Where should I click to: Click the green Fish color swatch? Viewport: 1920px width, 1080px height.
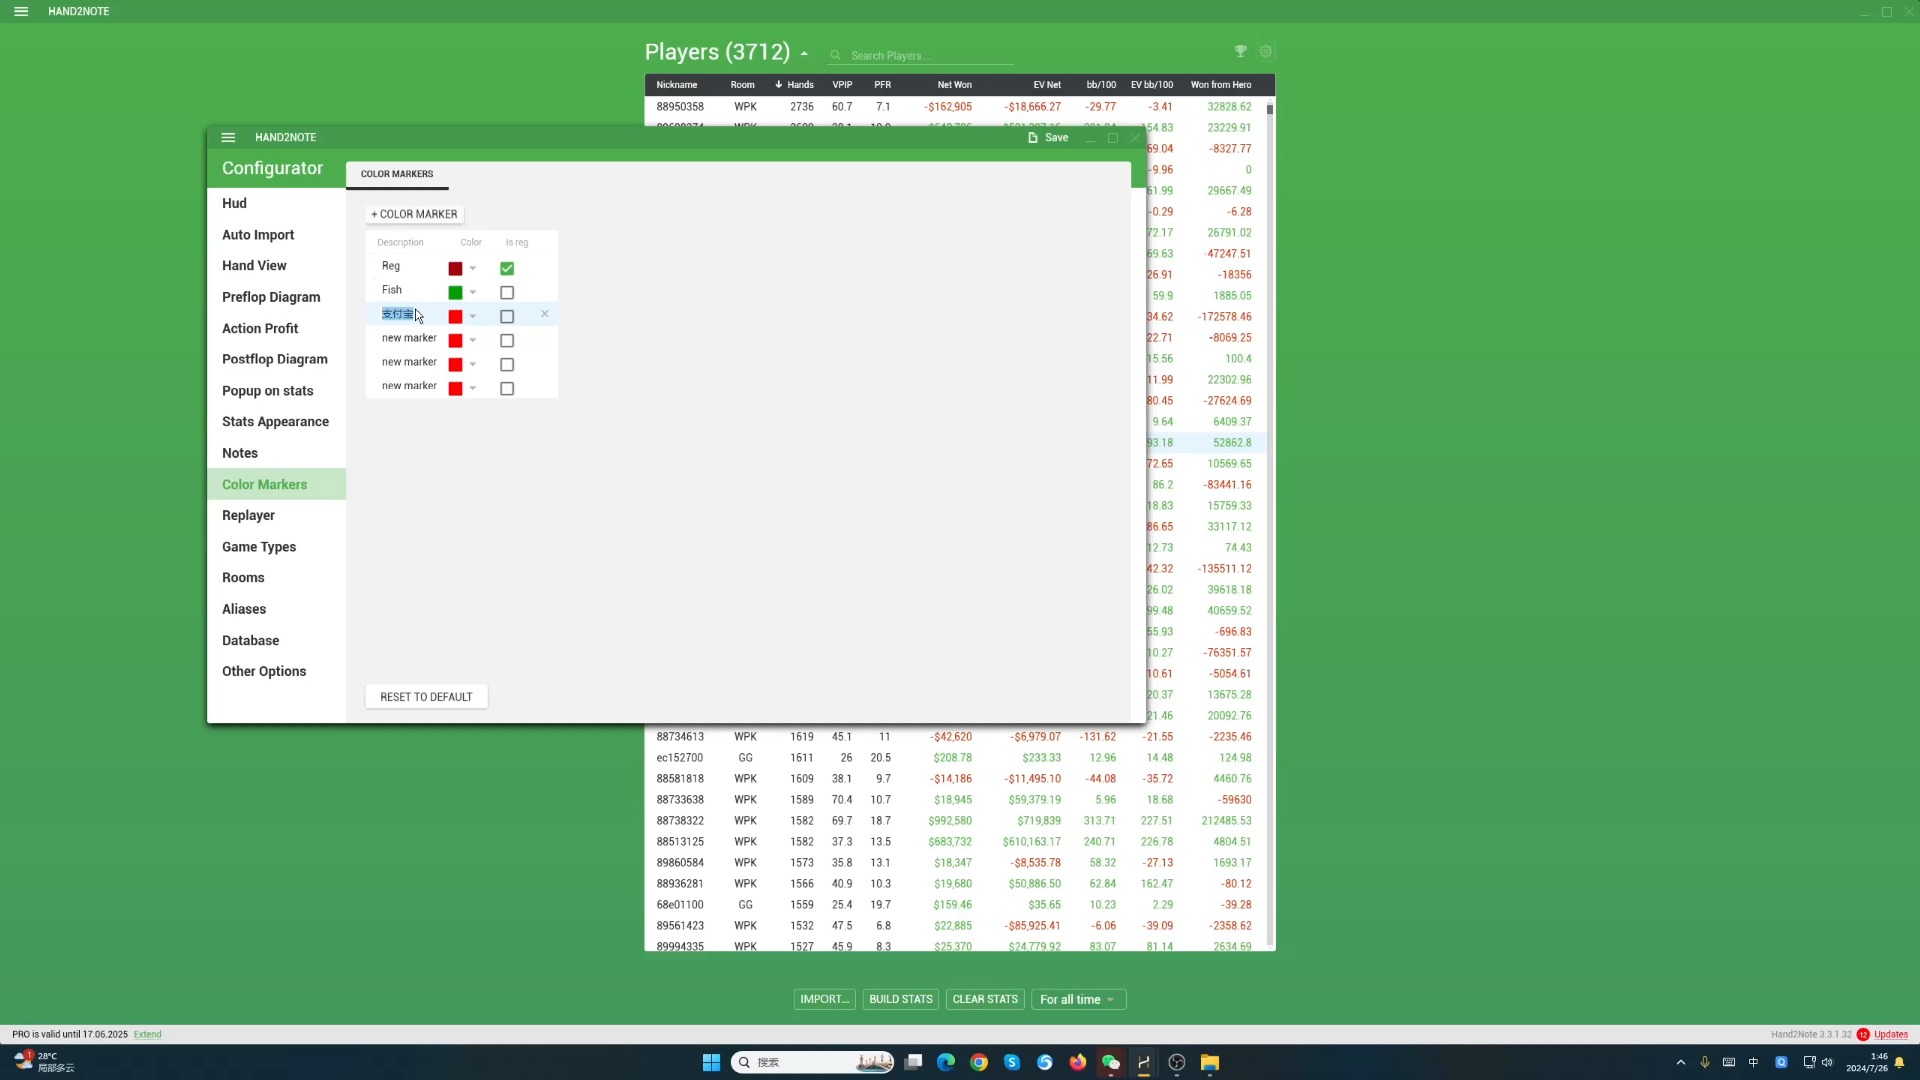coord(455,293)
